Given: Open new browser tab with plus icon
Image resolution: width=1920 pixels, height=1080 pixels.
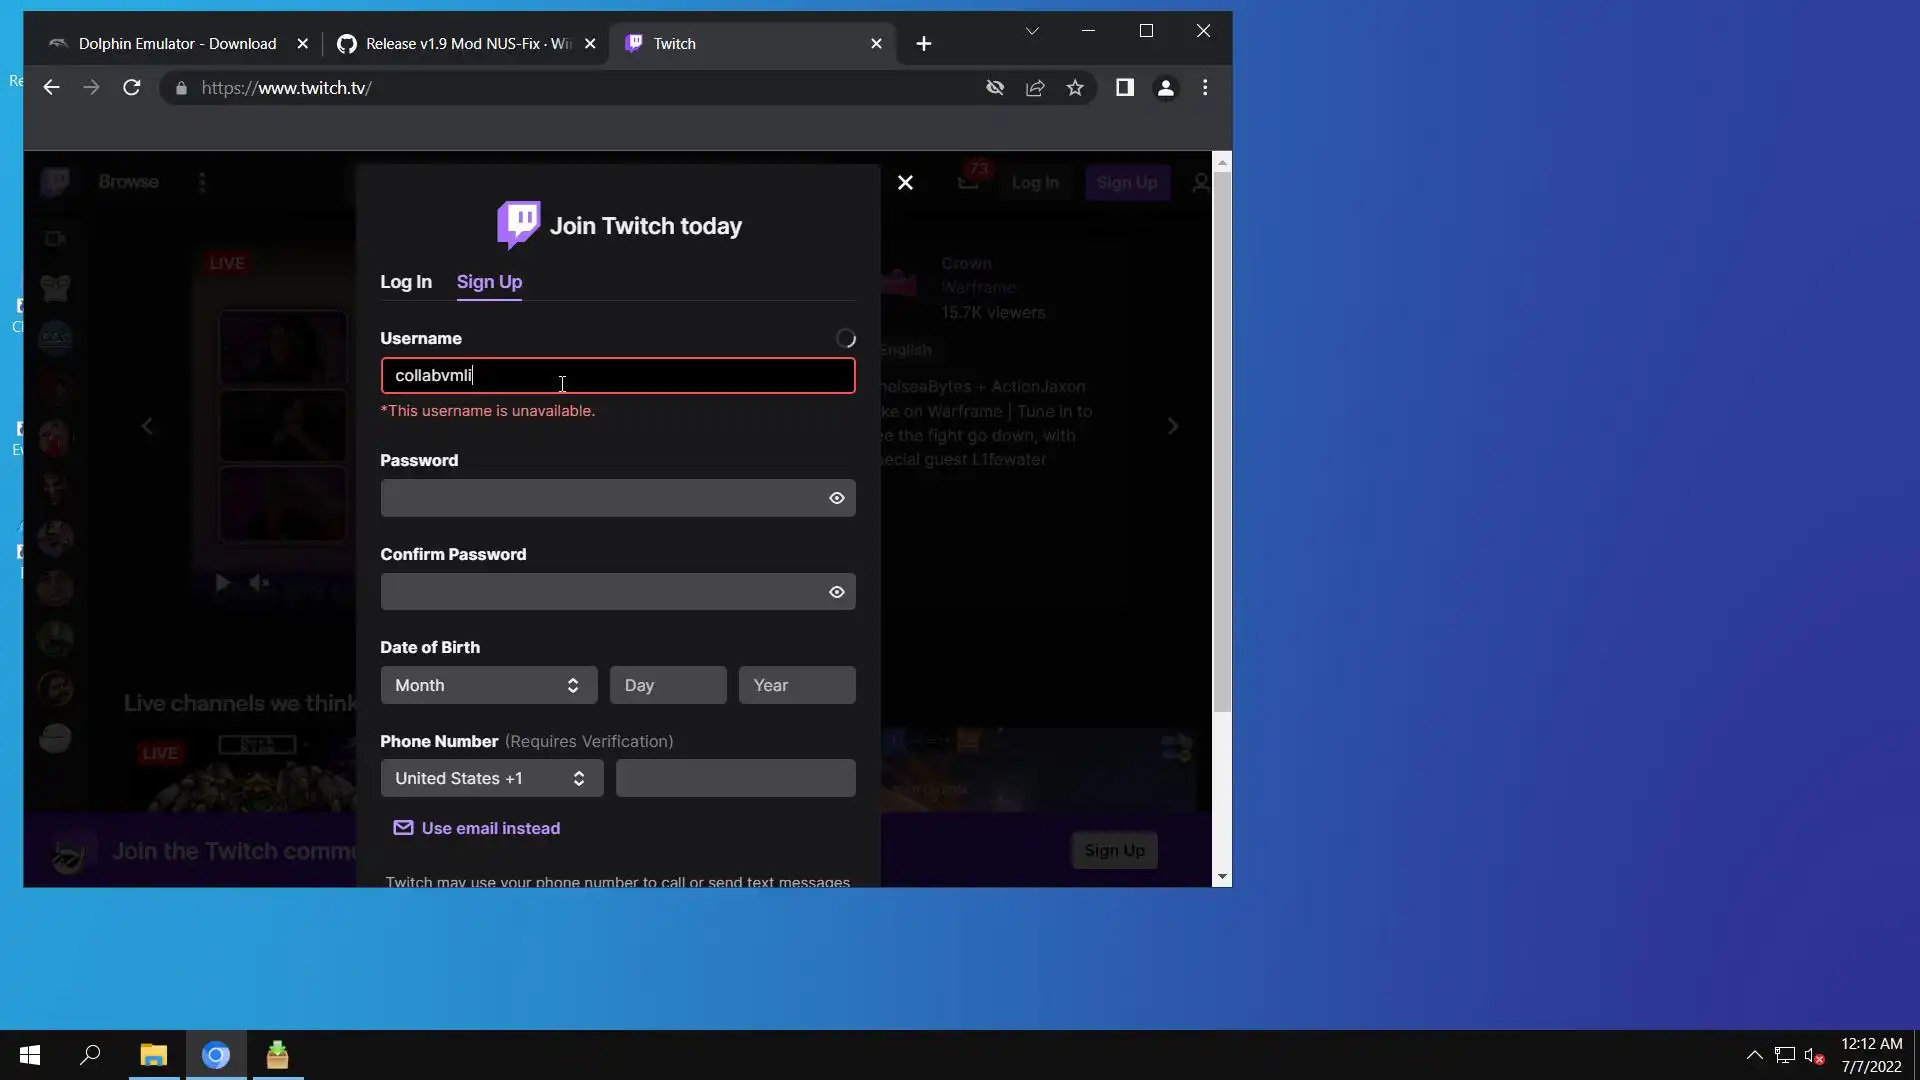Looking at the screenshot, I should click(x=924, y=44).
